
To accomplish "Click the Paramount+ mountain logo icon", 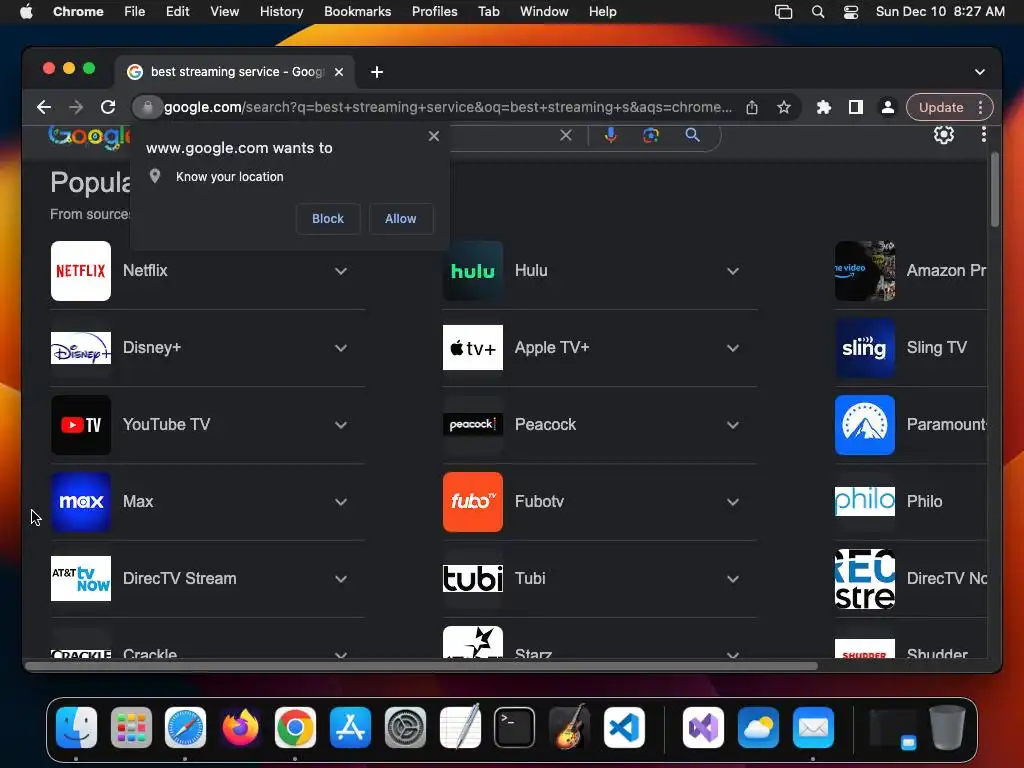I will (865, 425).
